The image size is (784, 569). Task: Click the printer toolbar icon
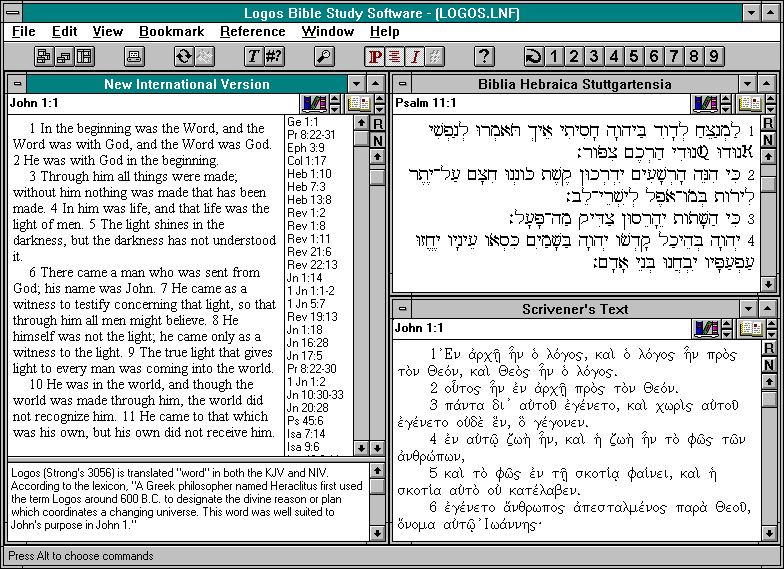pos(134,56)
